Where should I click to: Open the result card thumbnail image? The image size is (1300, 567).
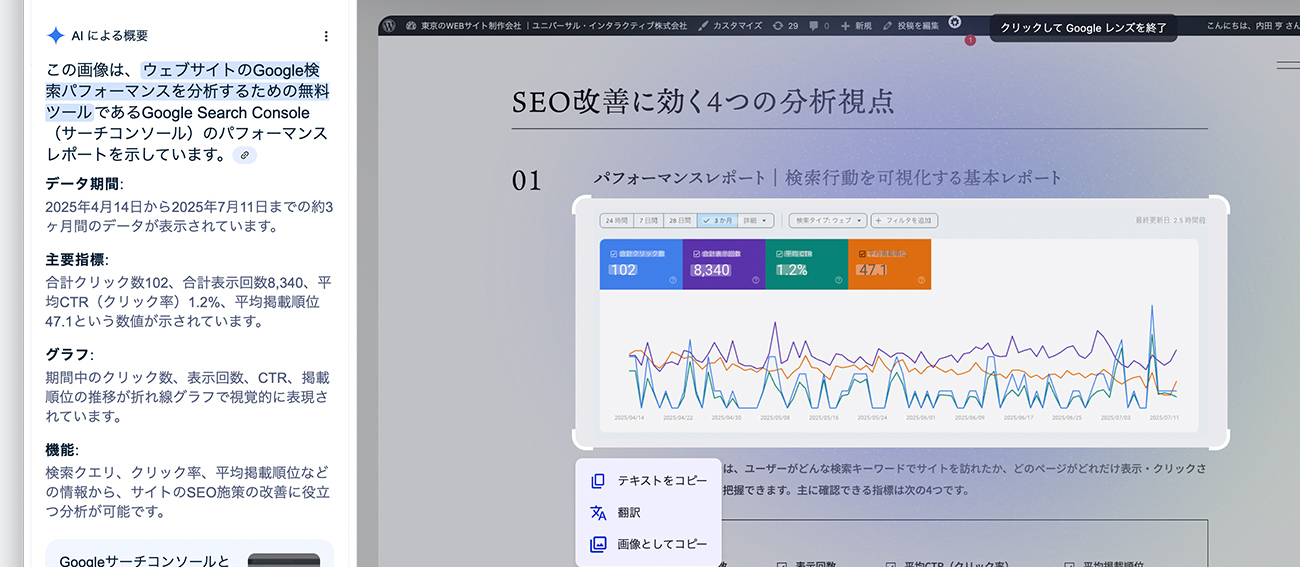coord(284,560)
